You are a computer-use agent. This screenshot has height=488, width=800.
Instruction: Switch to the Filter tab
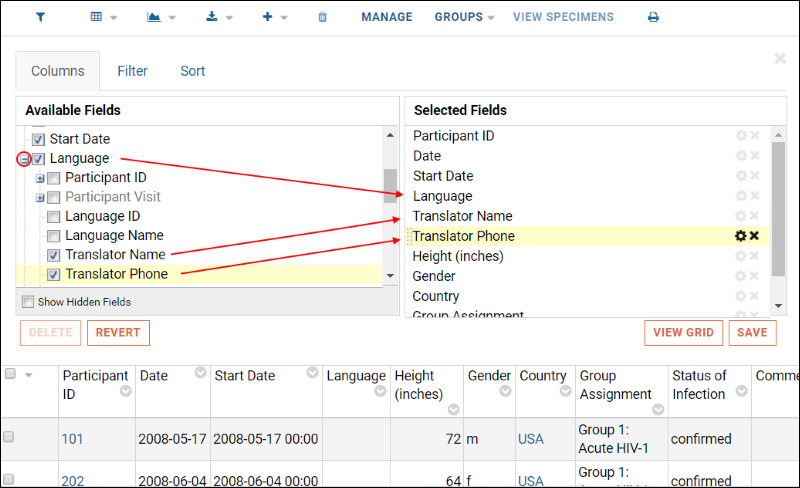(x=132, y=71)
